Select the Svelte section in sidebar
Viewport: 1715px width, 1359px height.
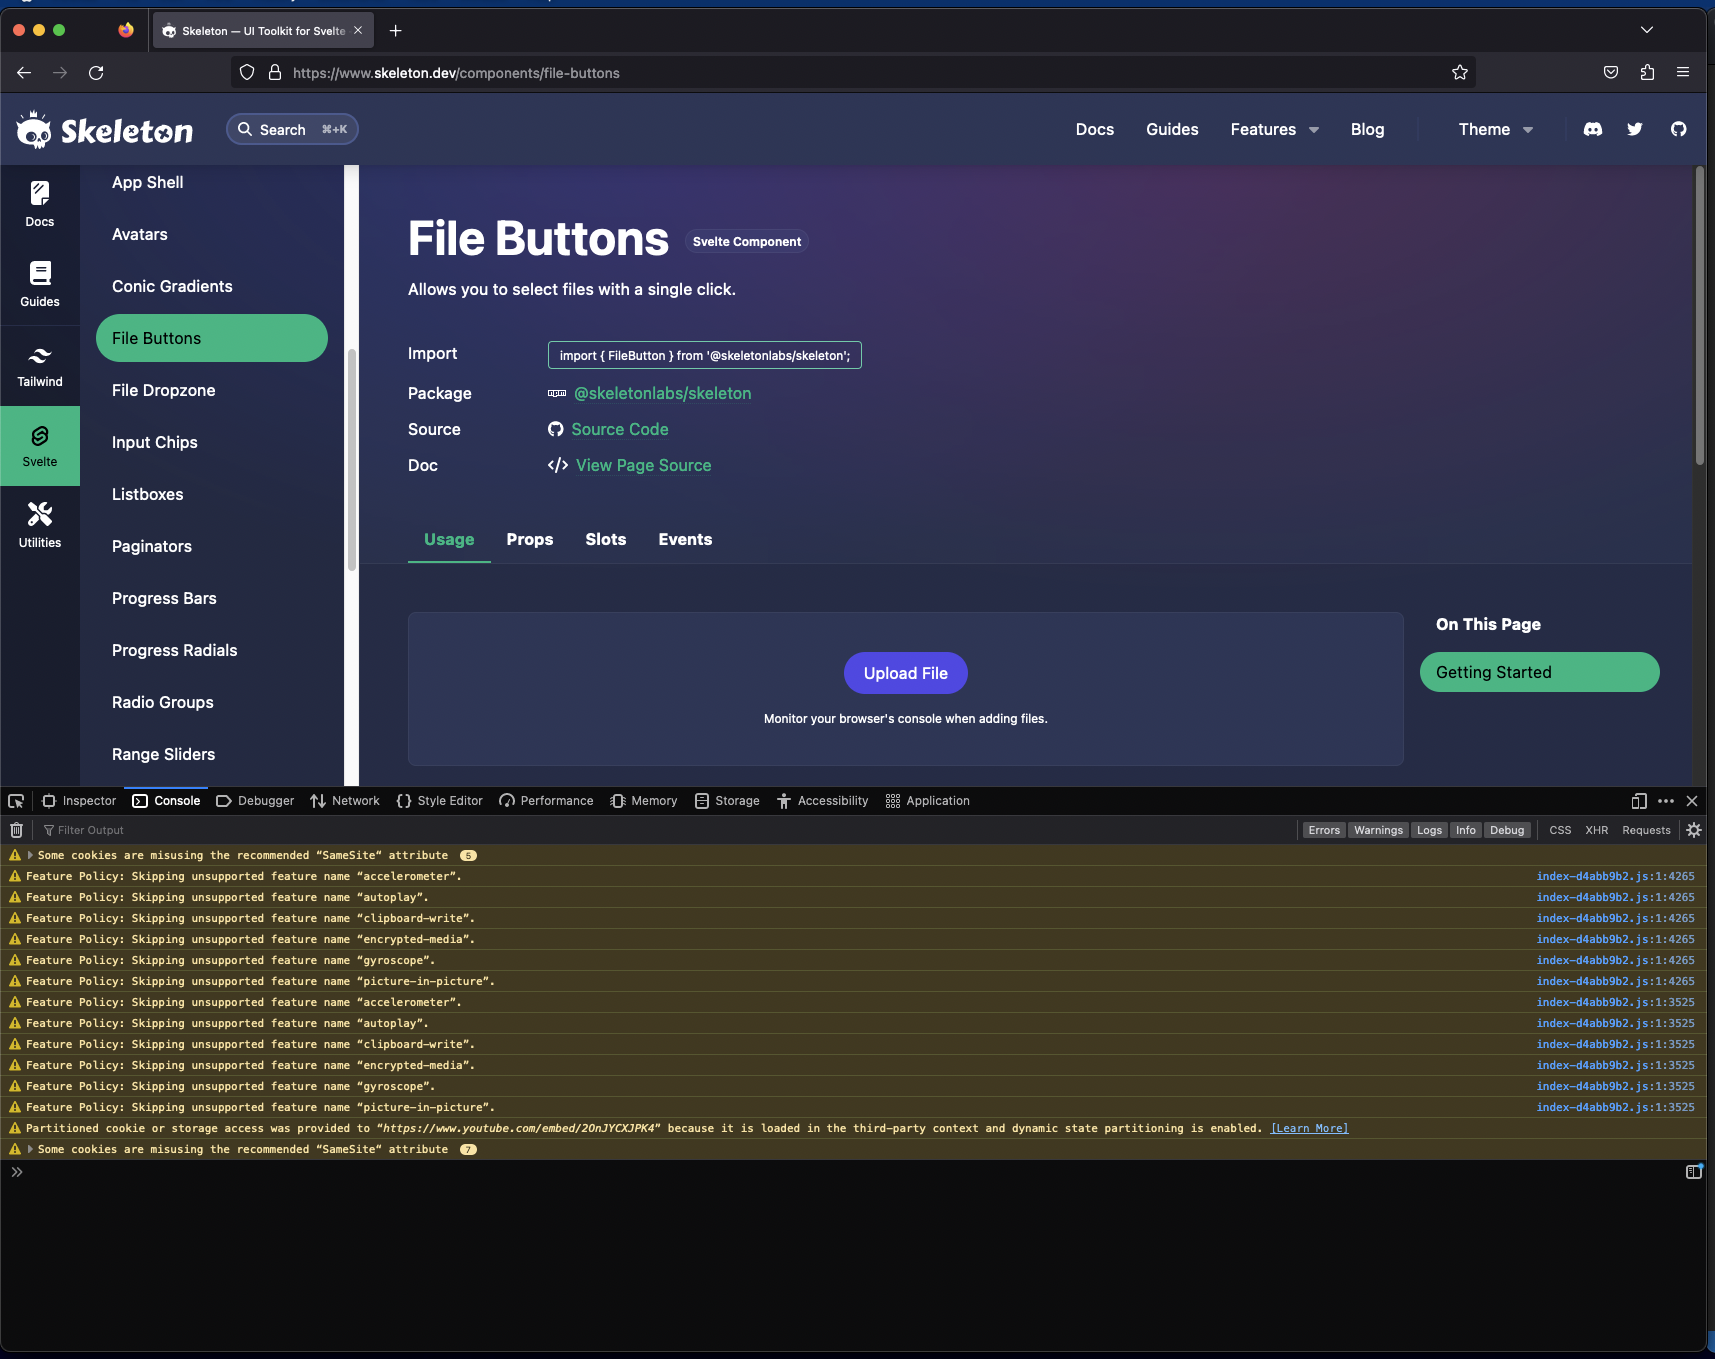[40, 446]
